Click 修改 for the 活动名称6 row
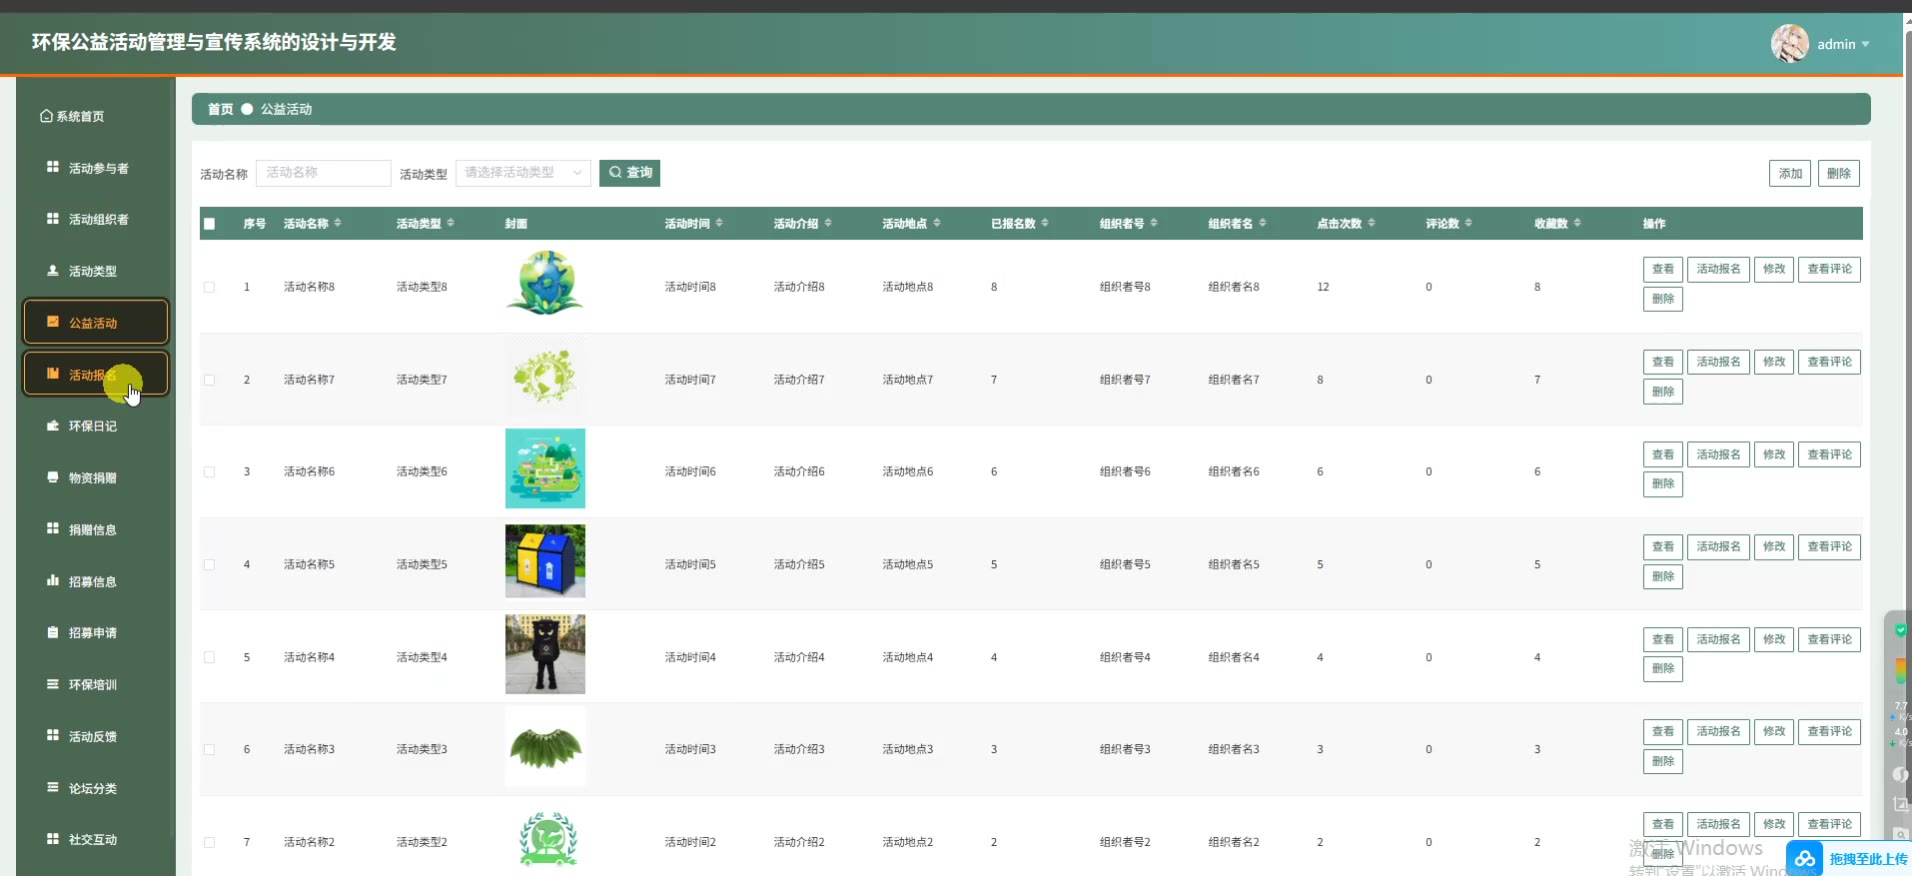This screenshot has width=1912, height=876. point(1774,455)
